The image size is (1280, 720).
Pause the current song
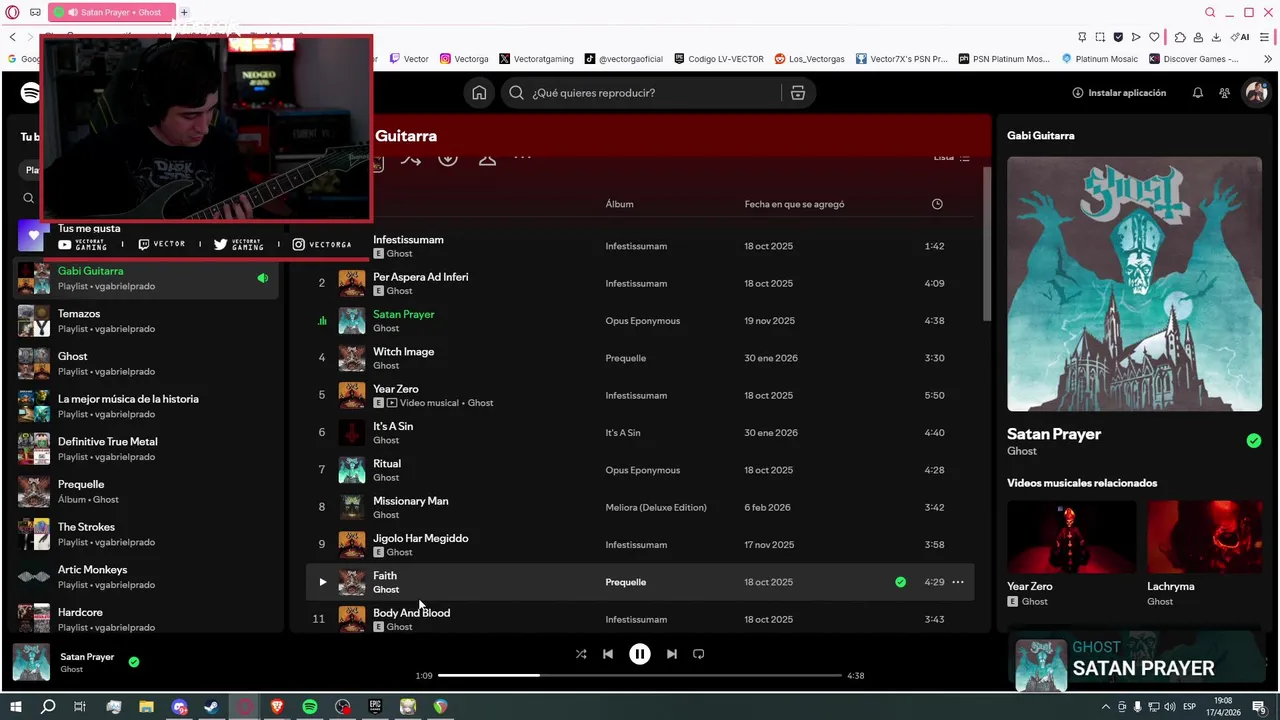coord(640,654)
